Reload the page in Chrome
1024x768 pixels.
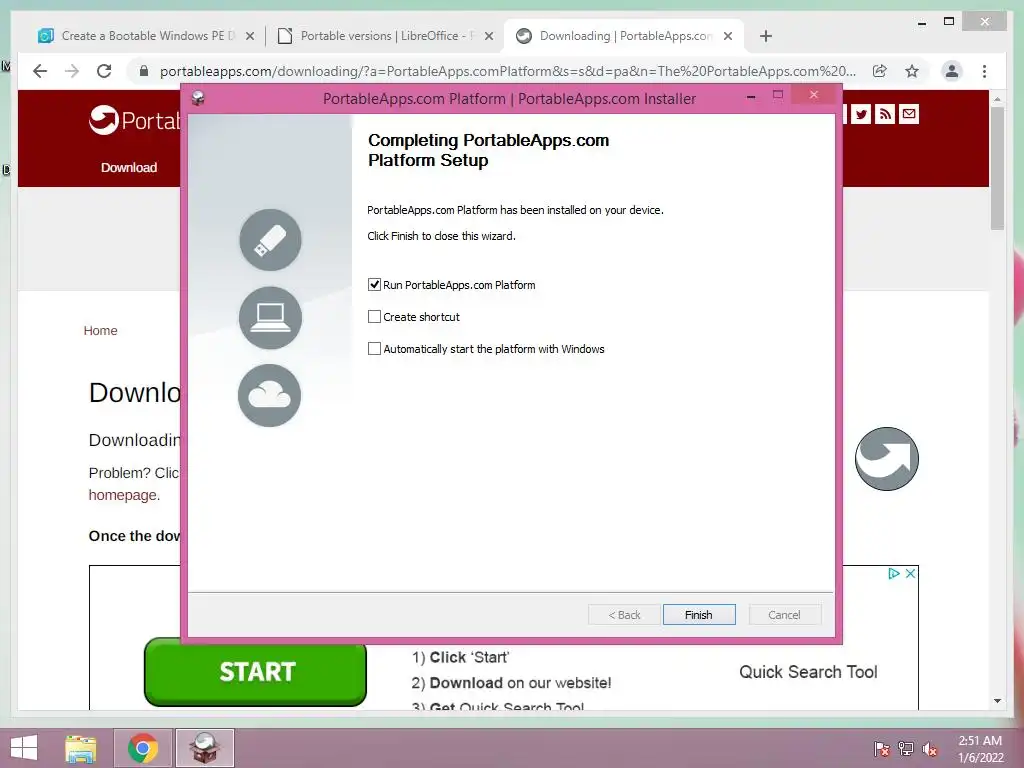104,71
